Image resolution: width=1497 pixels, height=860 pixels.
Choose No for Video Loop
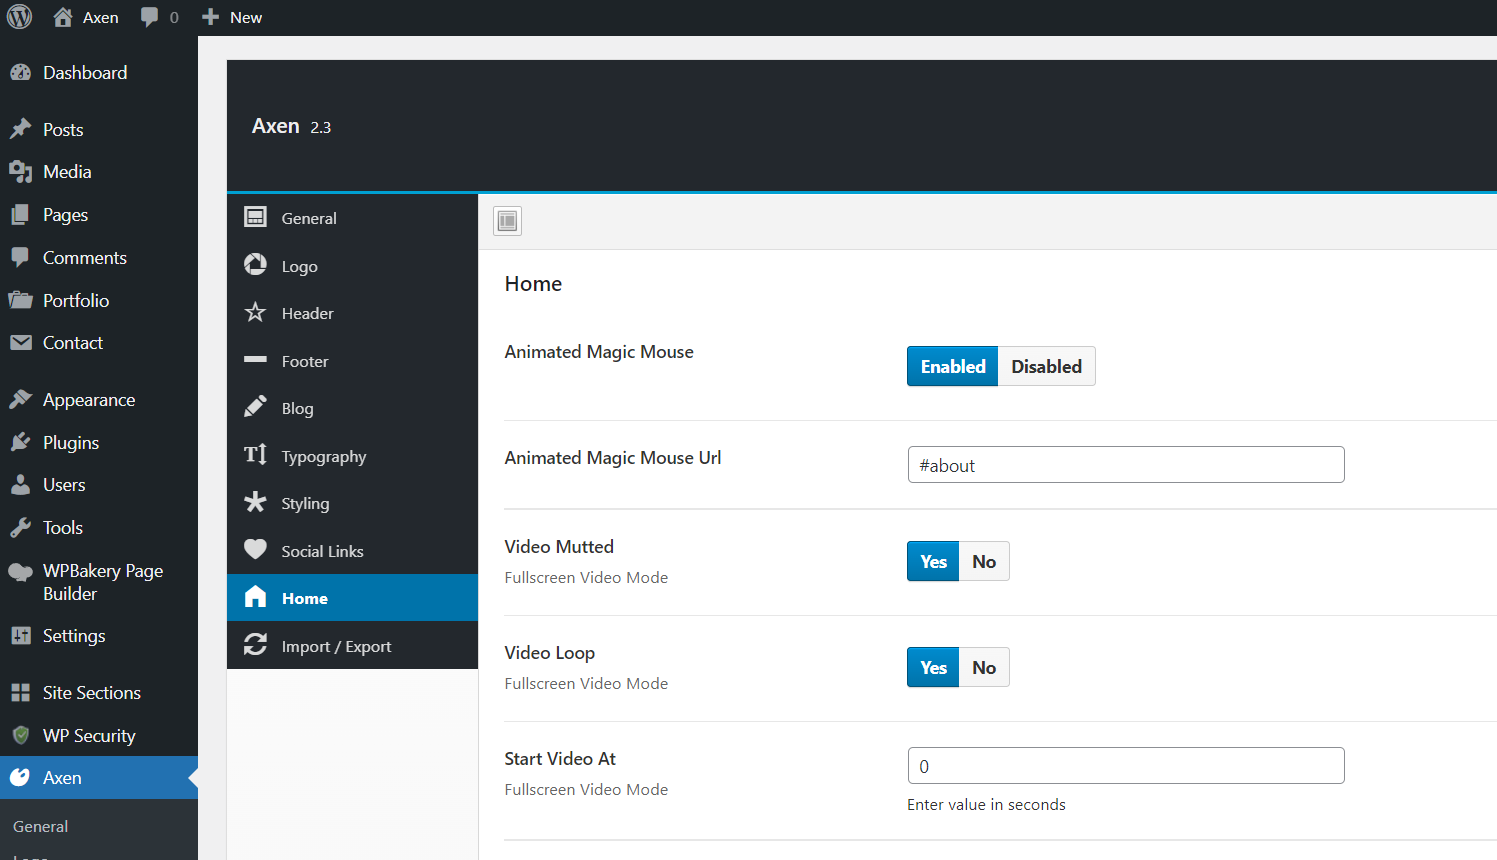[x=984, y=667]
